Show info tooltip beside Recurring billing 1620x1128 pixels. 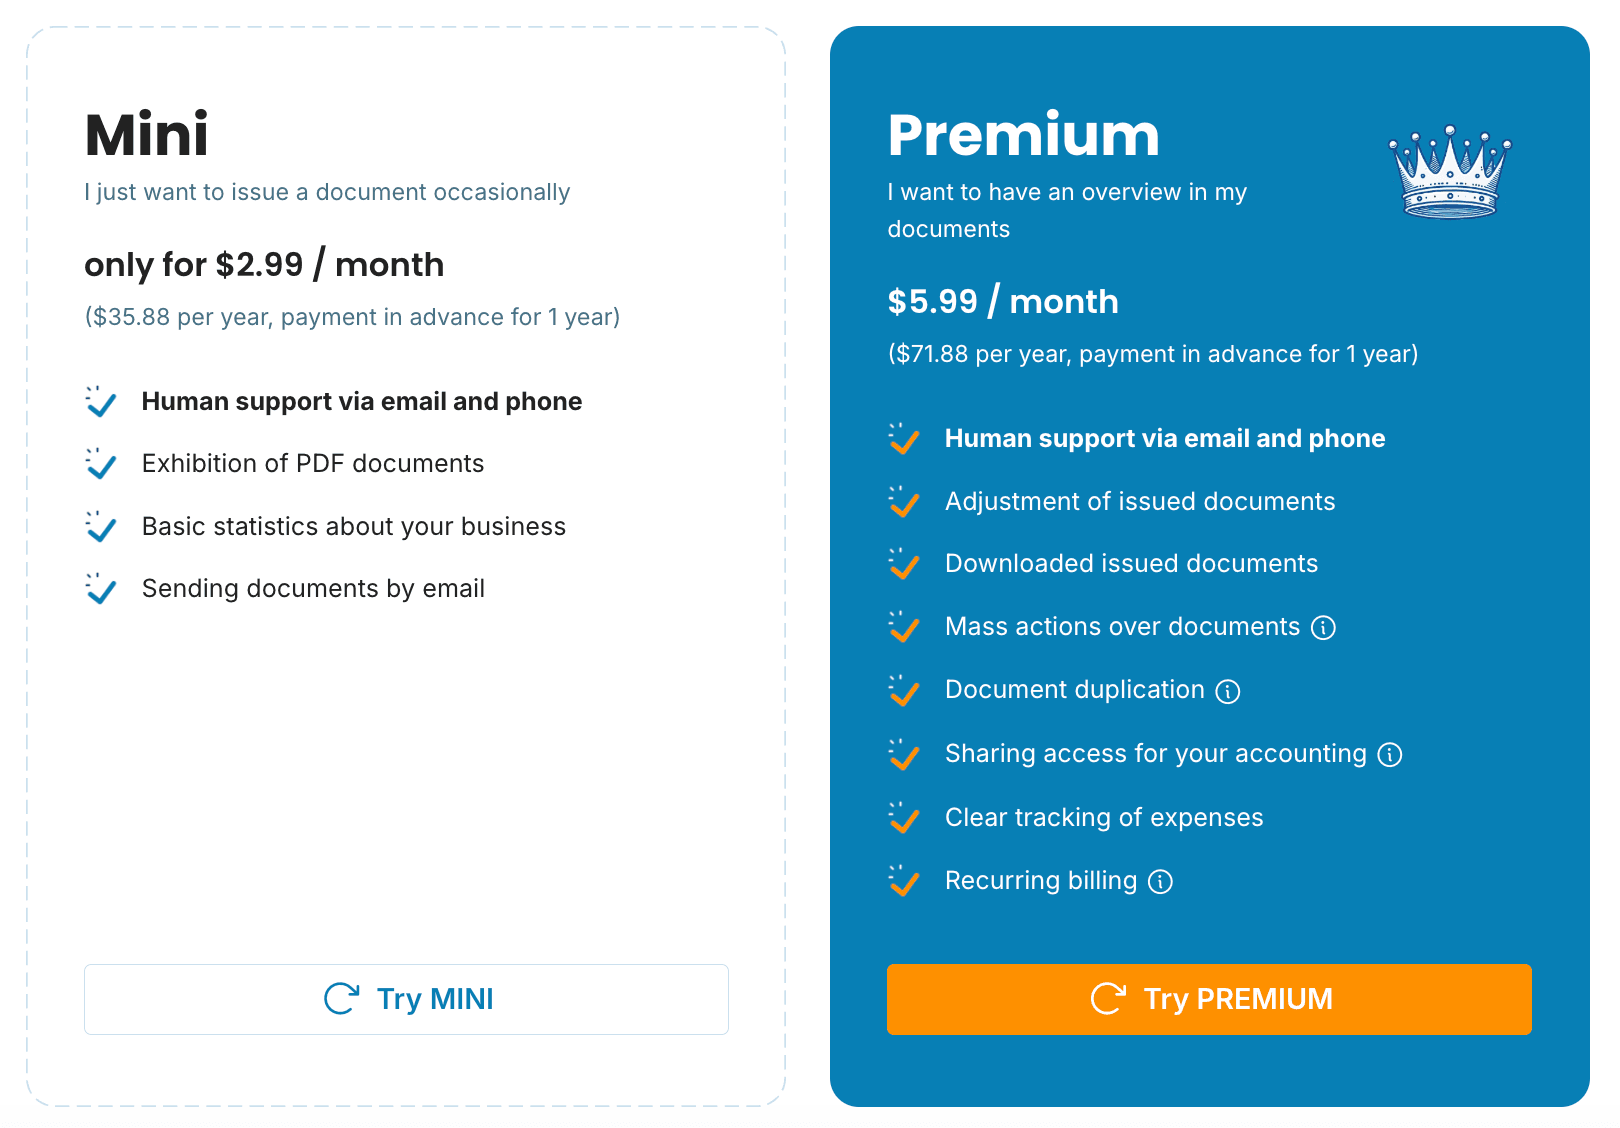point(1160,882)
